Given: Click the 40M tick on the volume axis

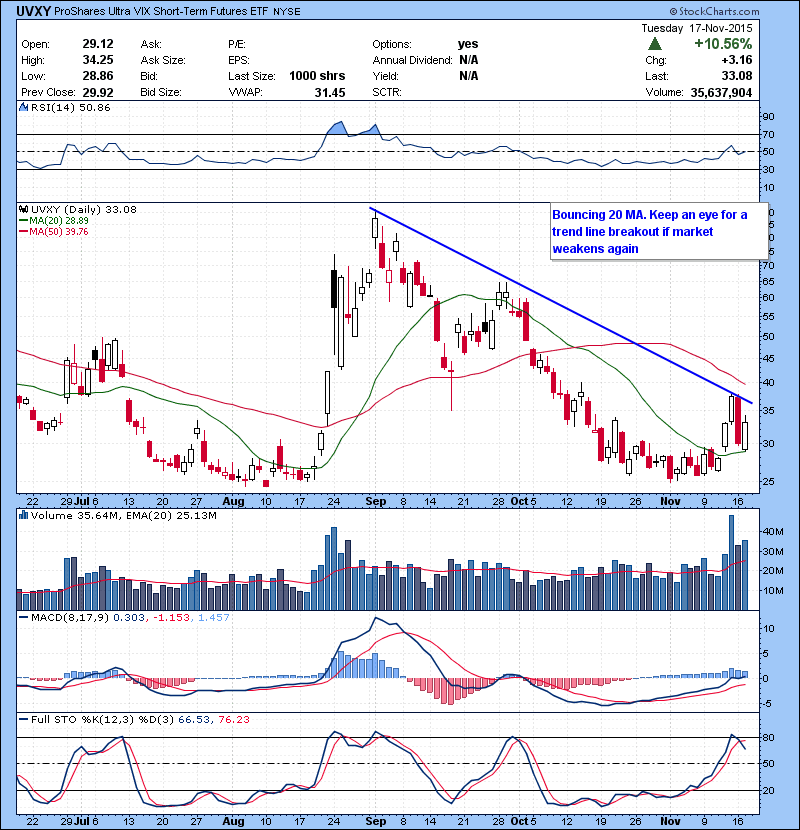Looking at the screenshot, I should (773, 531).
